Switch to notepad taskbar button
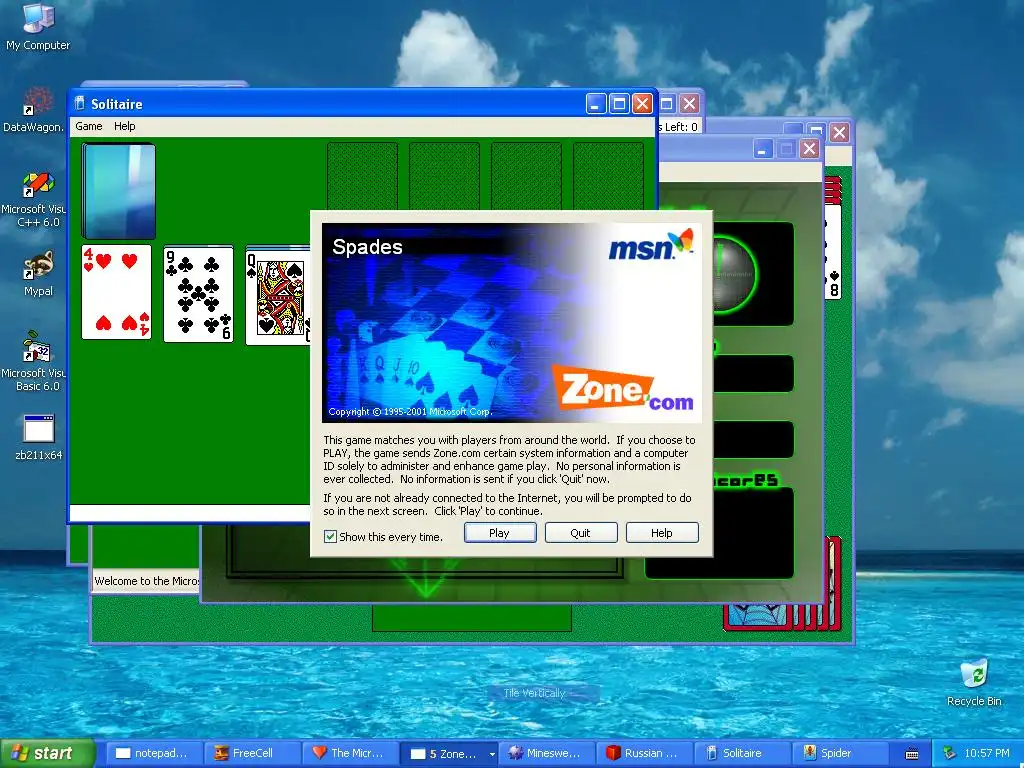This screenshot has height=768, width=1024. tap(153, 753)
